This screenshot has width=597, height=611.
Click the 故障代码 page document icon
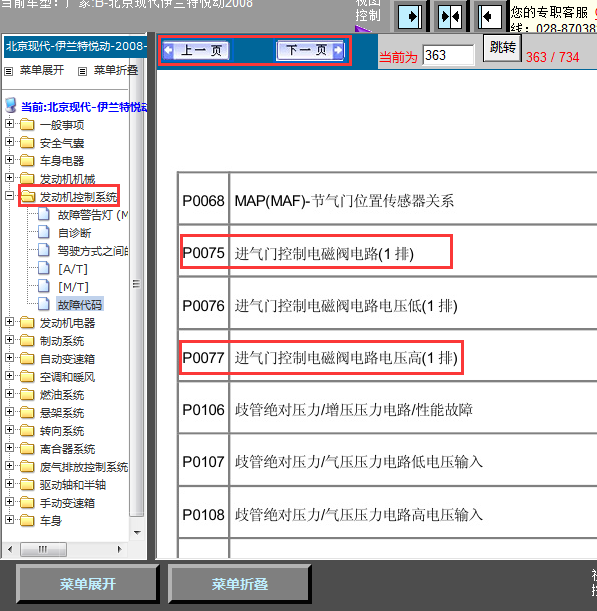[44, 304]
